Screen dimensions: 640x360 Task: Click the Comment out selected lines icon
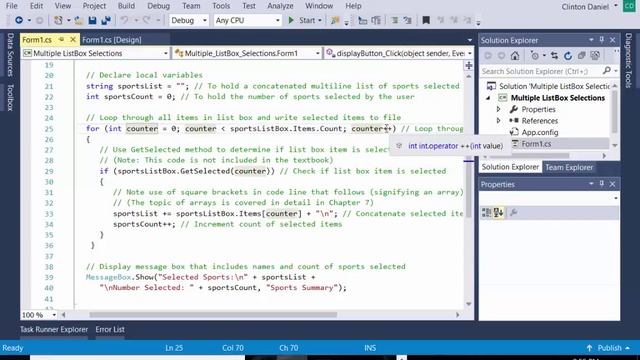tap(394, 20)
